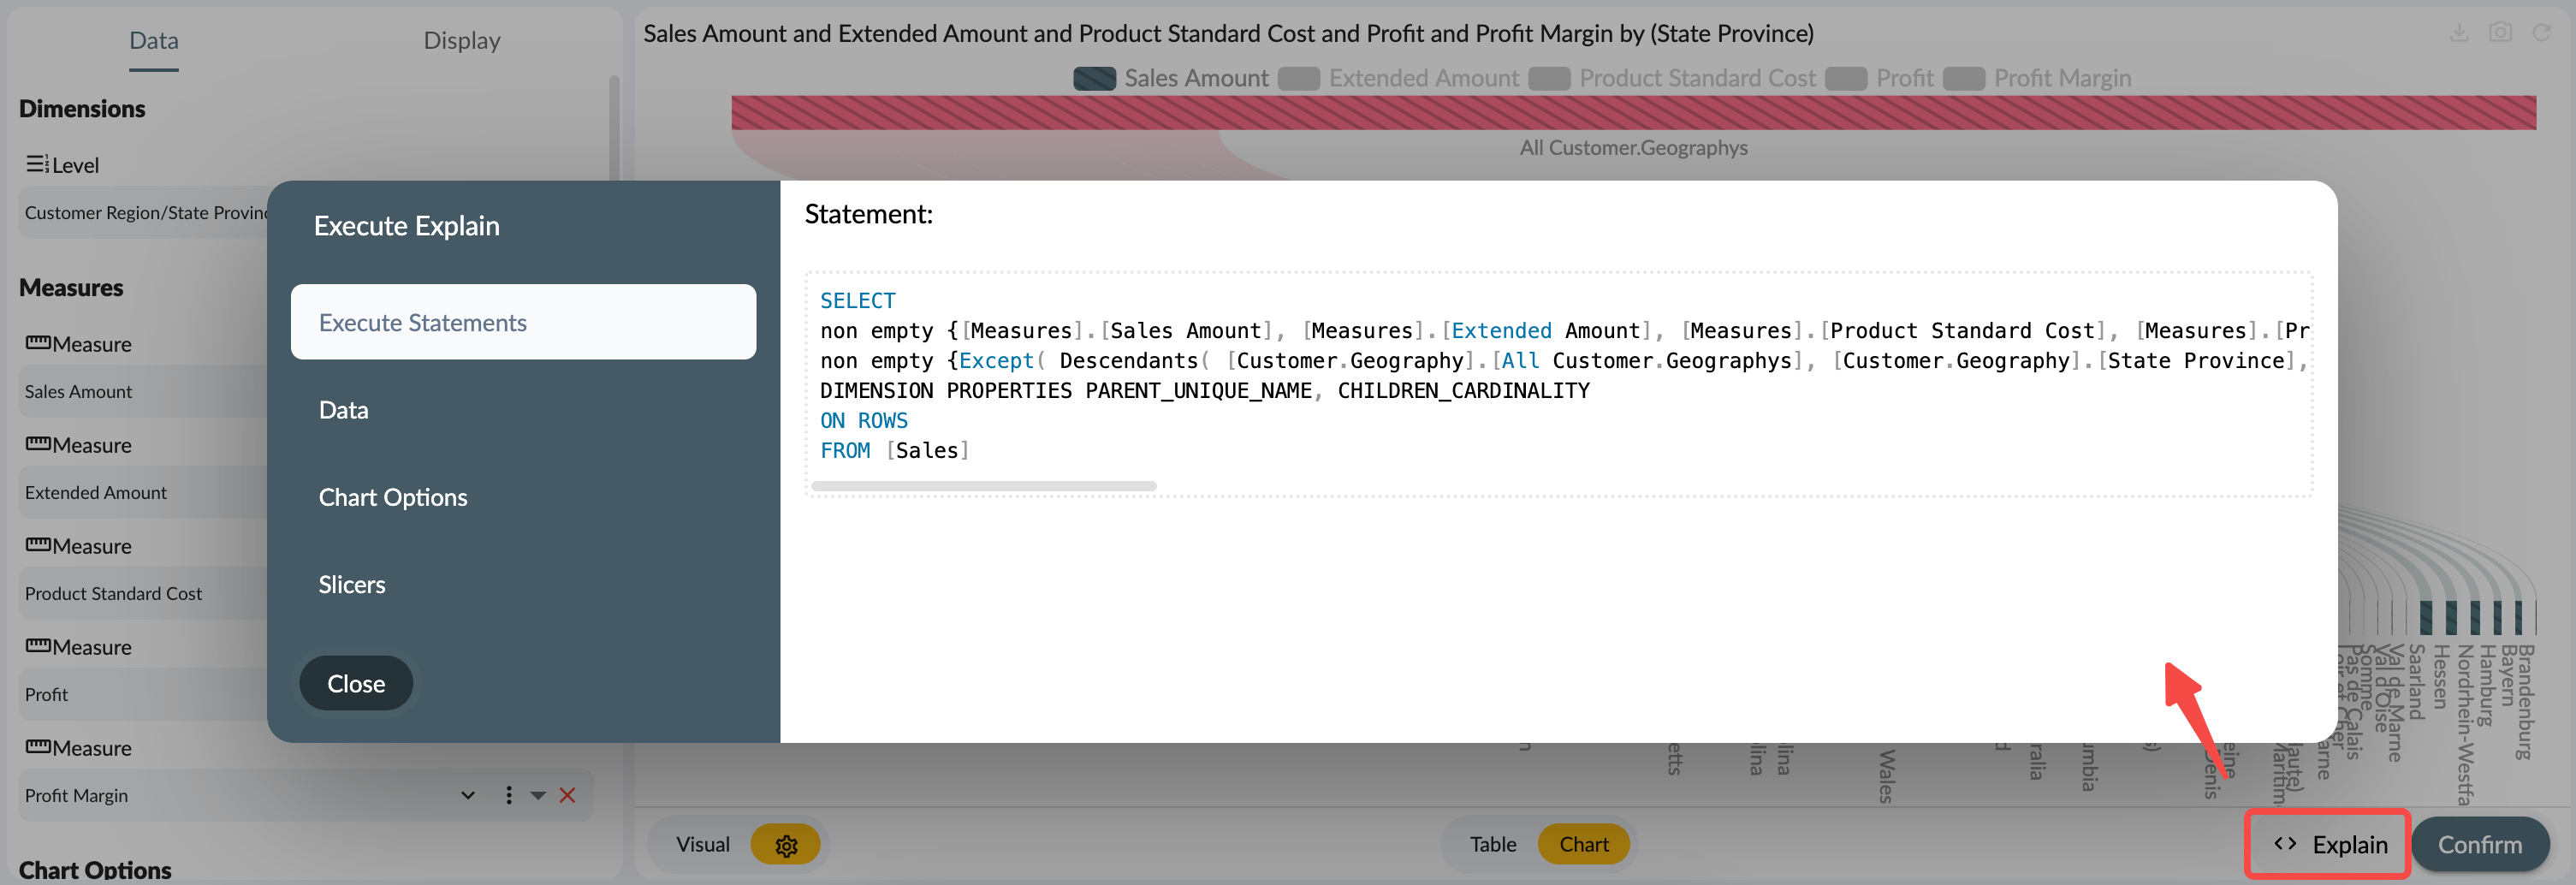Toggle Profit legend series
This screenshot has width=2576, height=885.
(x=1879, y=78)
